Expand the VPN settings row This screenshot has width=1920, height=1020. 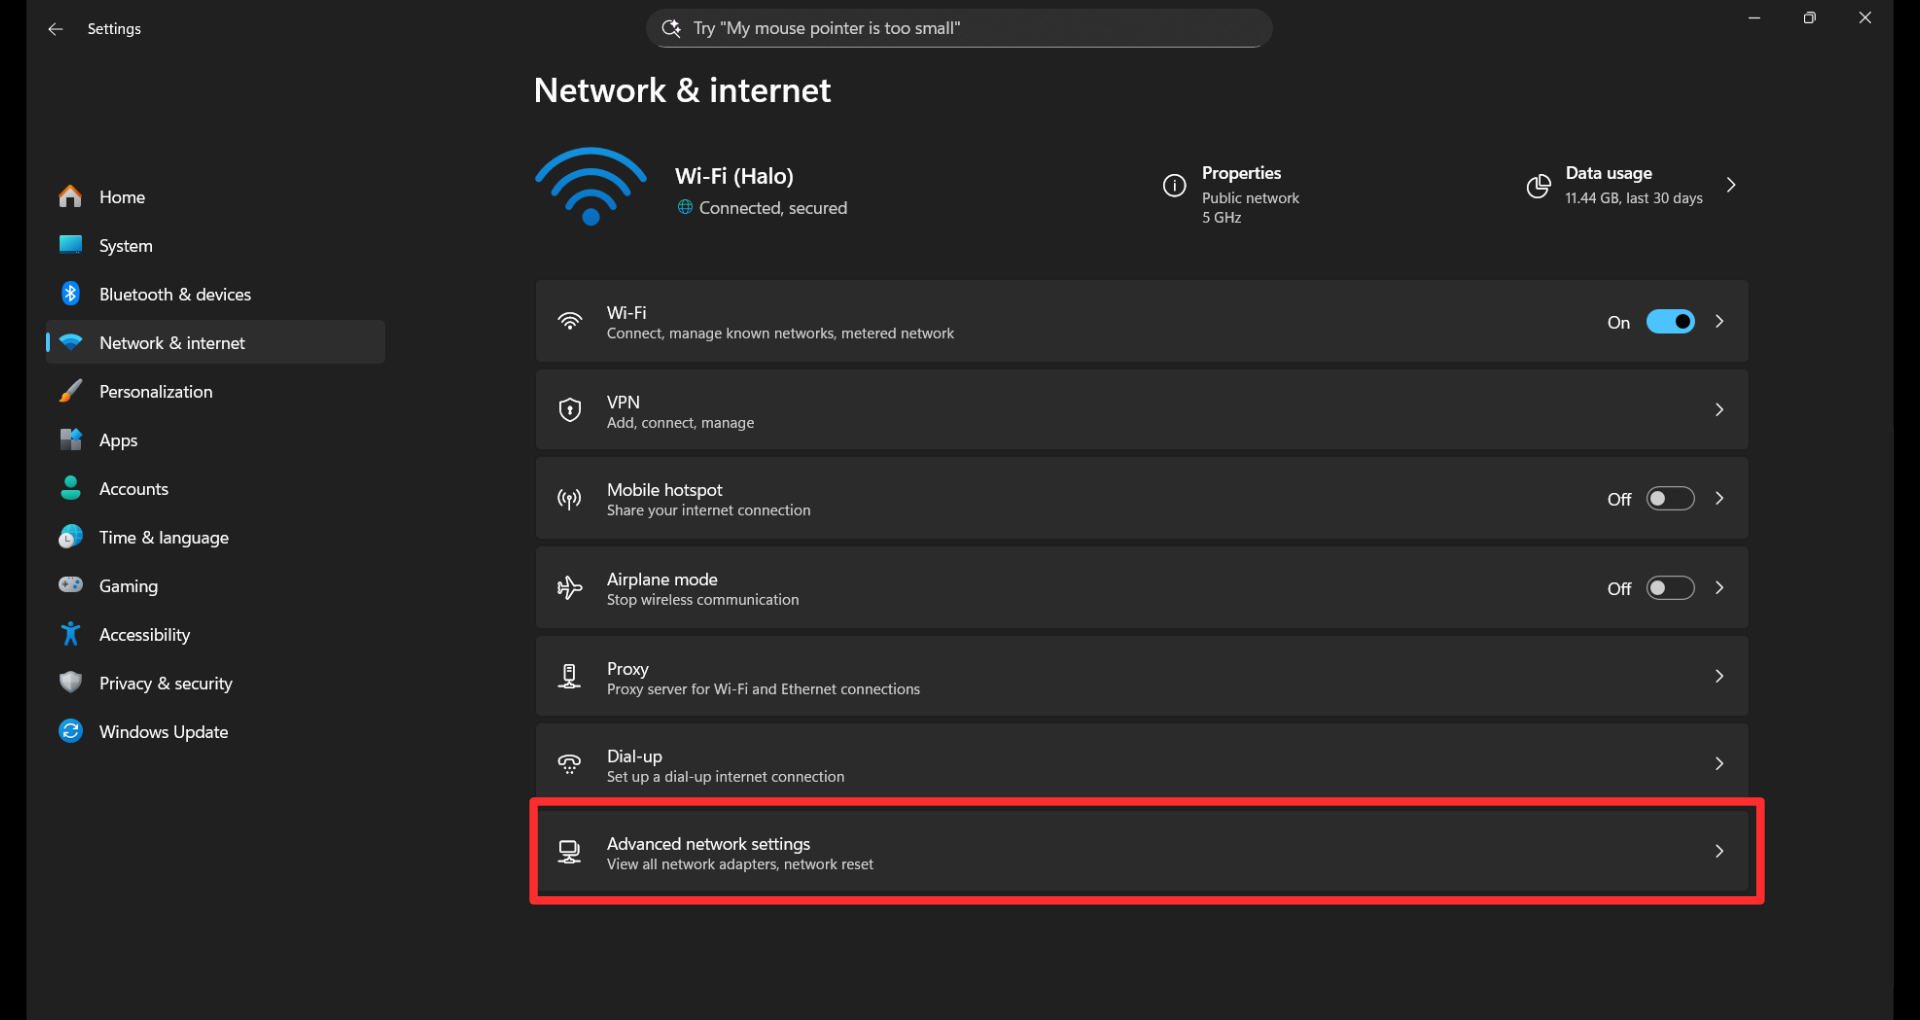coord(1719,410)
